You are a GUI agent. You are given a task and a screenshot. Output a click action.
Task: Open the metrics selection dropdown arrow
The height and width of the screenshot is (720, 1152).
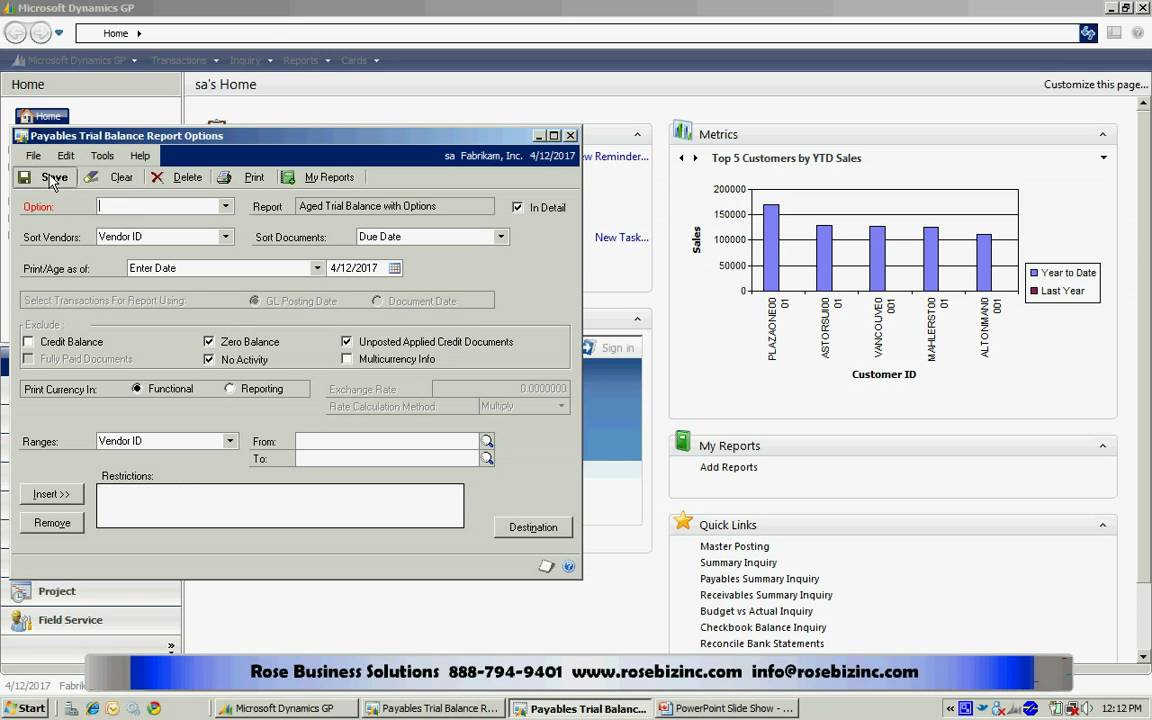pos(1104,158)
